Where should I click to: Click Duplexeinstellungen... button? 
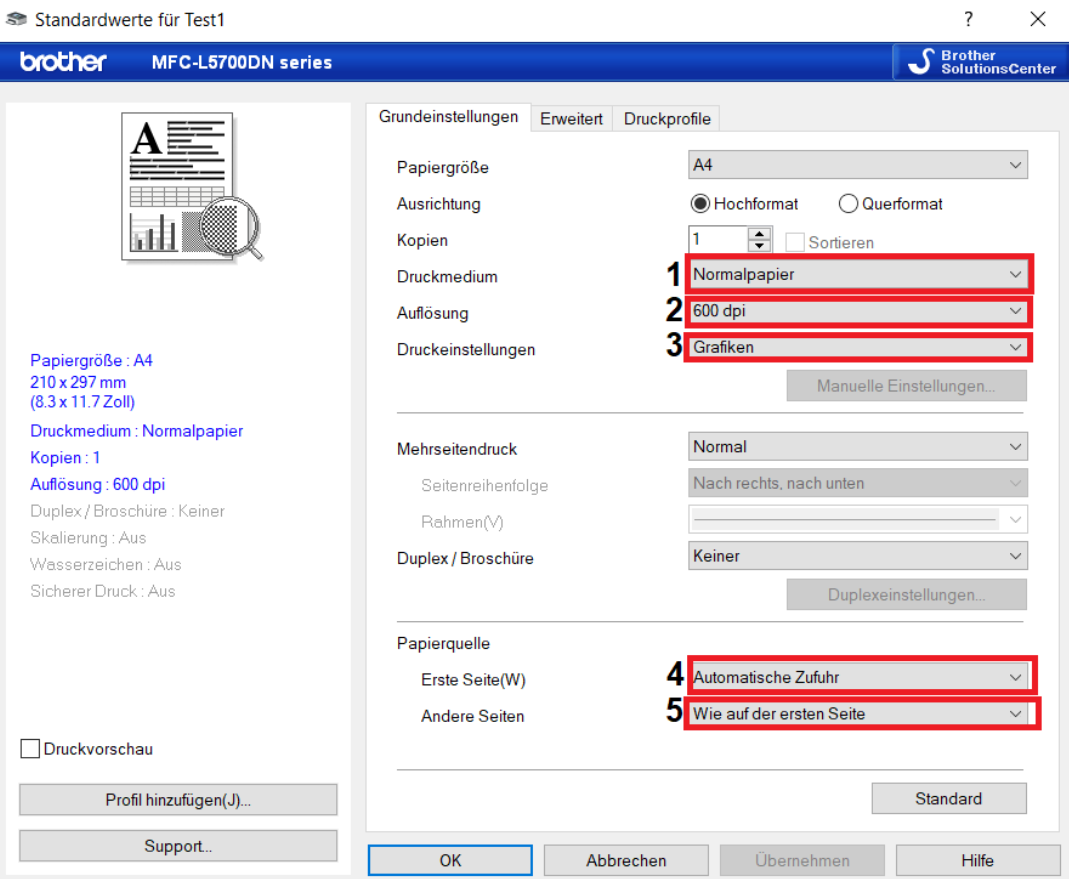pyautogui.click(x=906, y=595)
